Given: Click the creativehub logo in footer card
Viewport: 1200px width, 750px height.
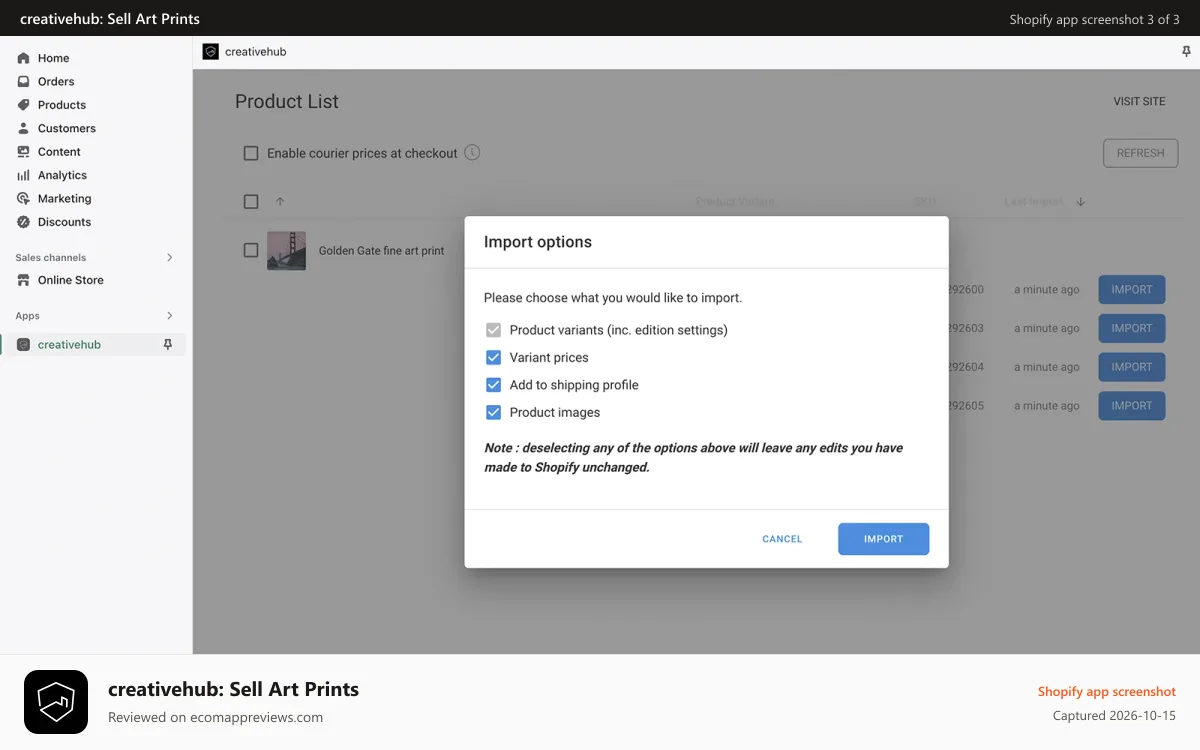Looking at the screenshot, I should (x=56, y=702).
